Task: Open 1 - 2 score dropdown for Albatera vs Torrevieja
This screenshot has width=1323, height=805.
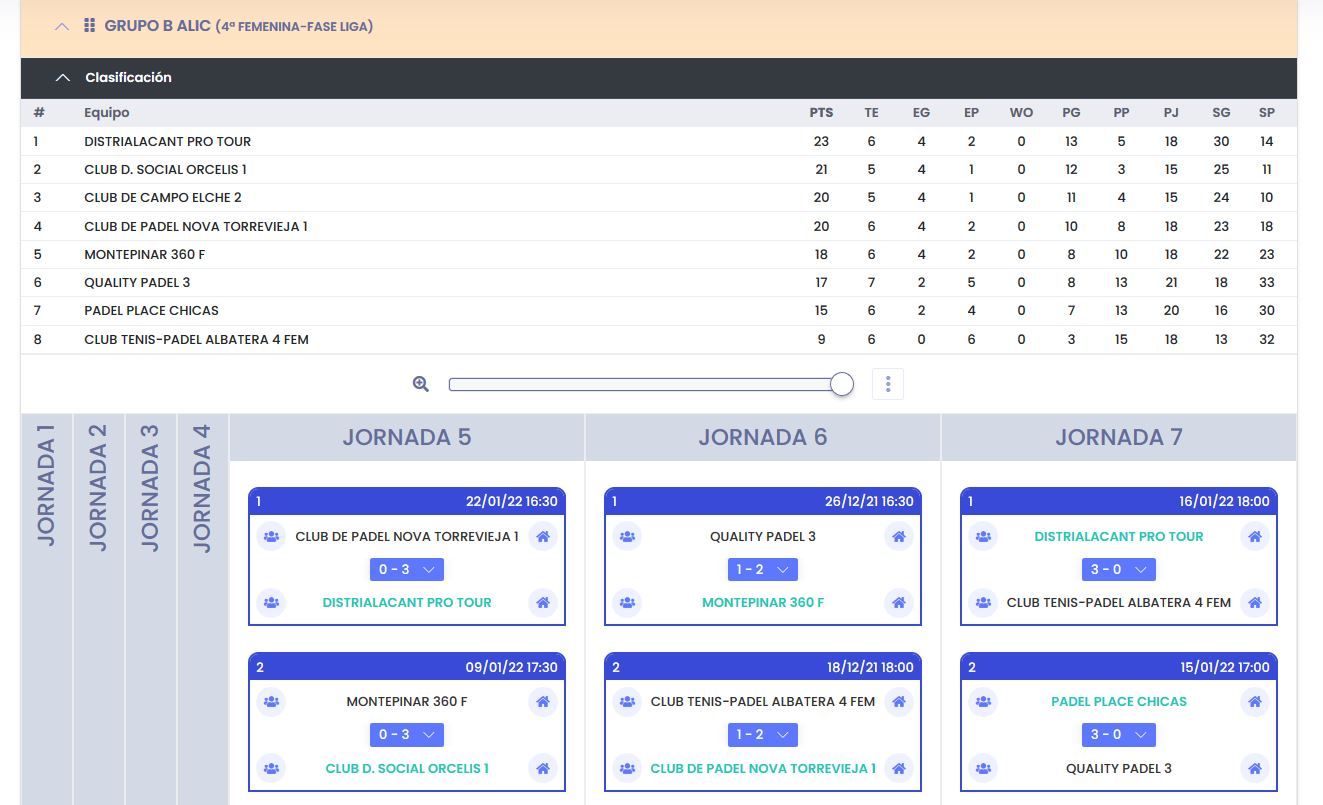Action: [763, 735]
